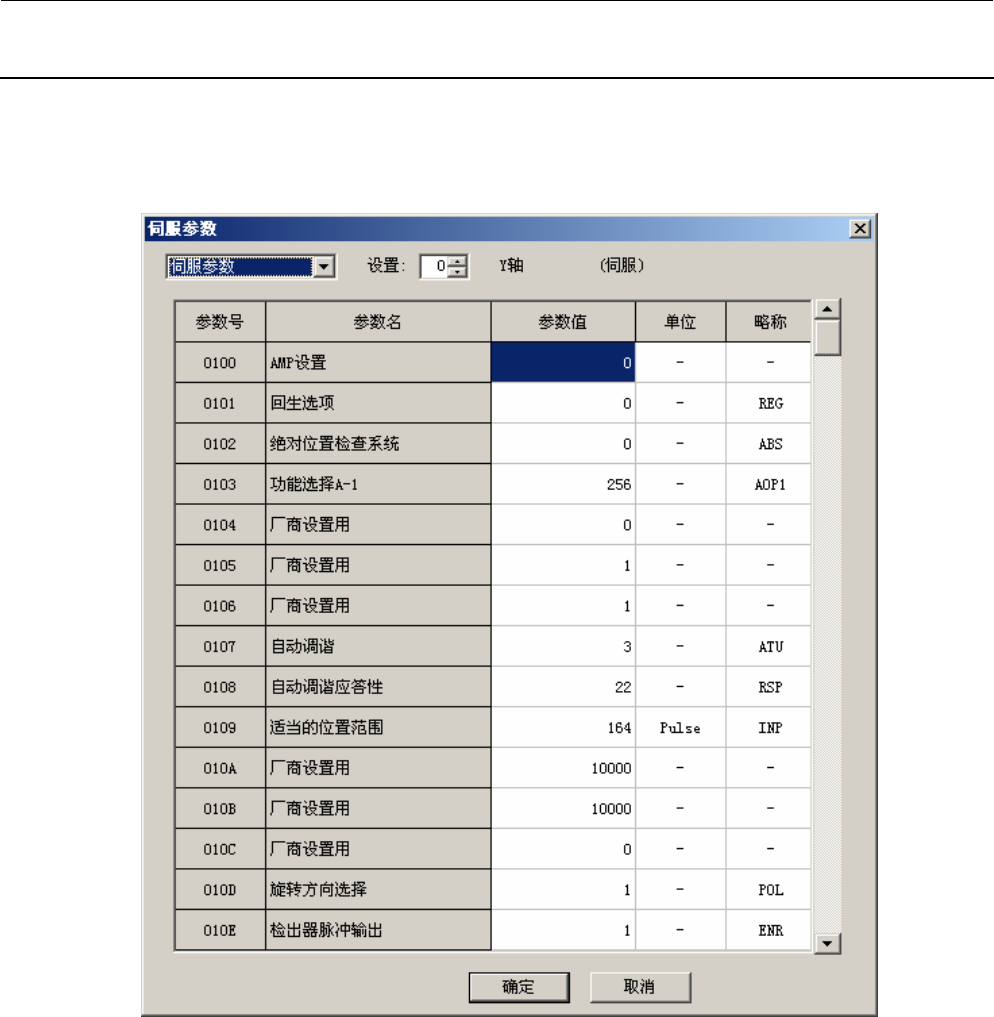This screenshot has height=1017, width=994.
Task: Select the 自动调谐 value 3
Action: pyautogui.click(x=563, y=647)
